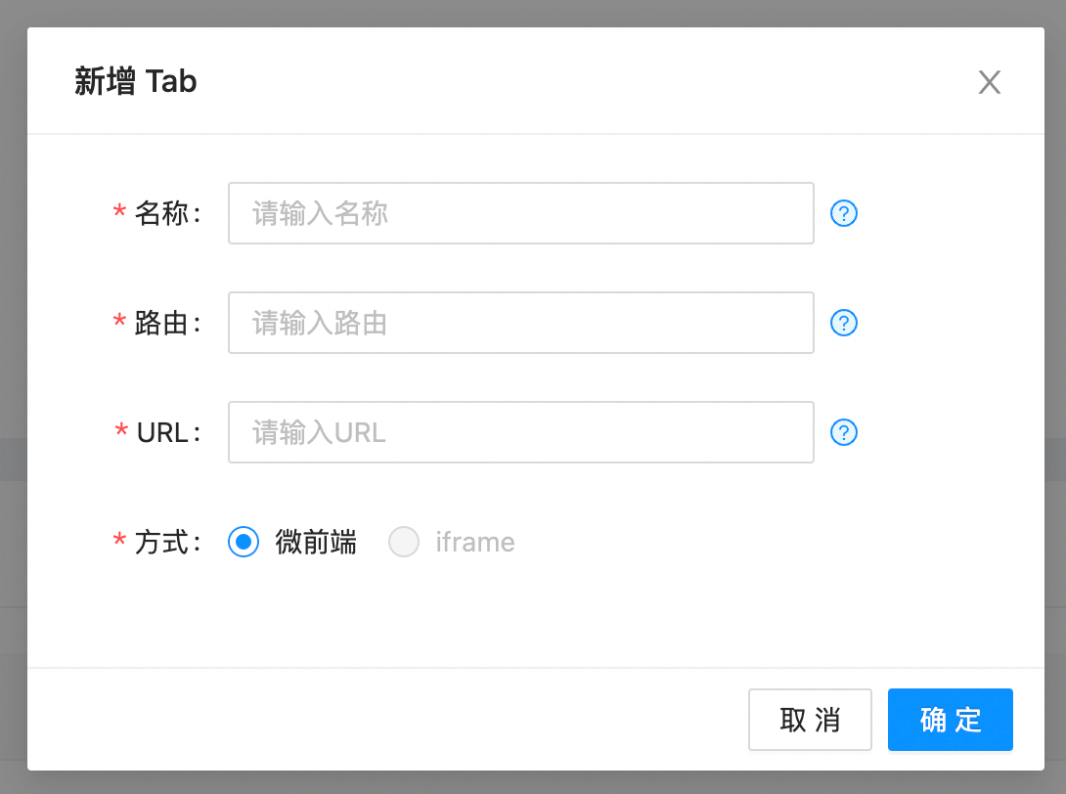Screen dimensions: 1066x794
Task: Click the 新增 Tab dialog title
Action: (136, 81)
